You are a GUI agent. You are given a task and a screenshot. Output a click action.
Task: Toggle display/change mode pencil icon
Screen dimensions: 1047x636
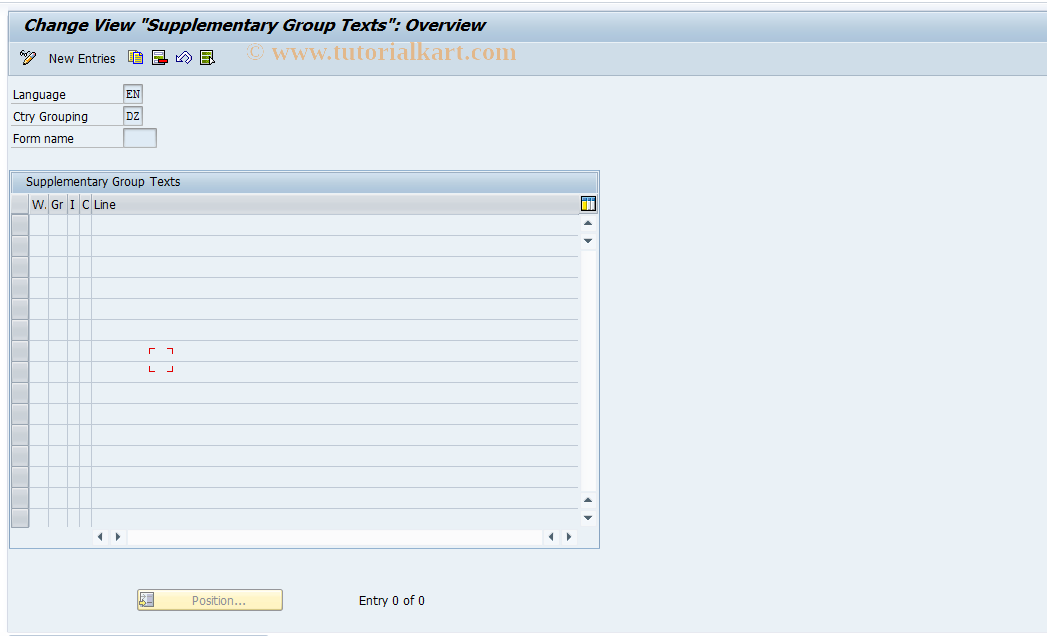tap(28, 58)
